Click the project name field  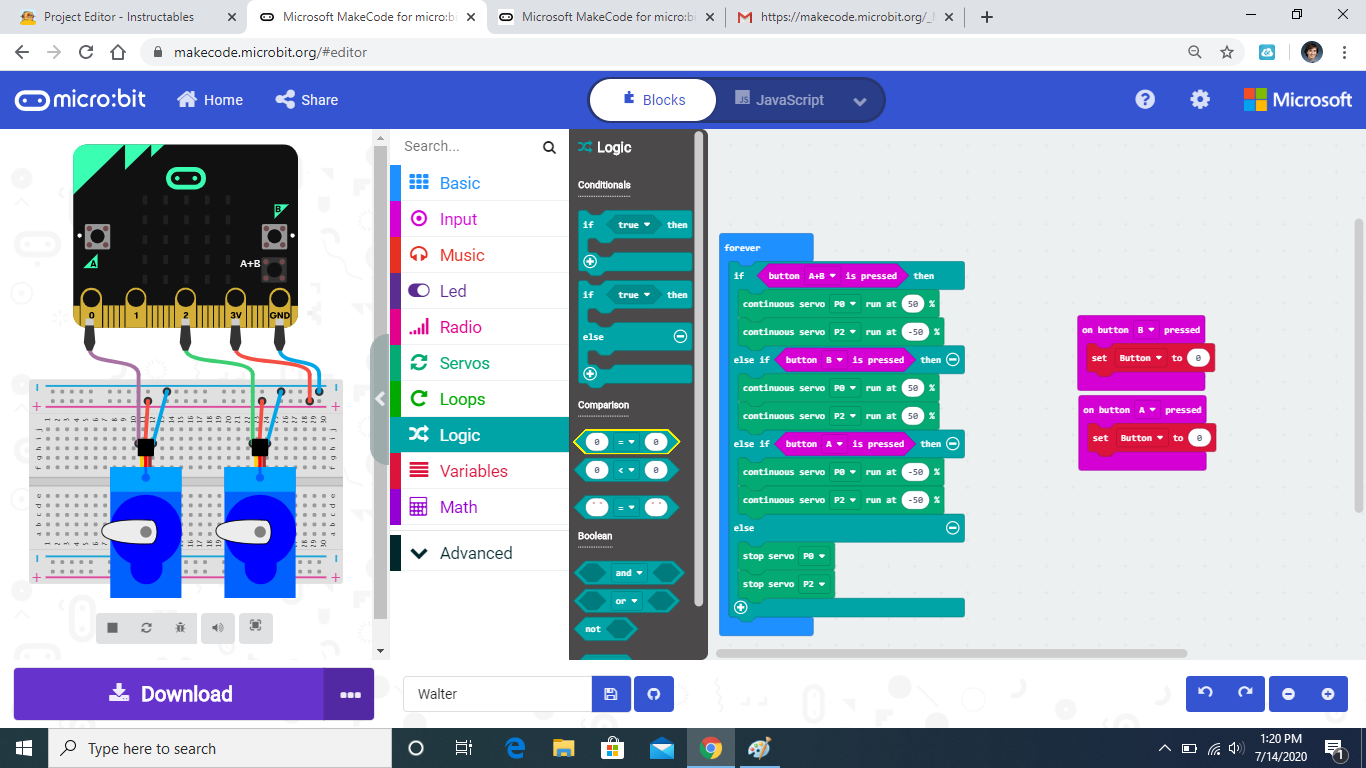[497, 694]
